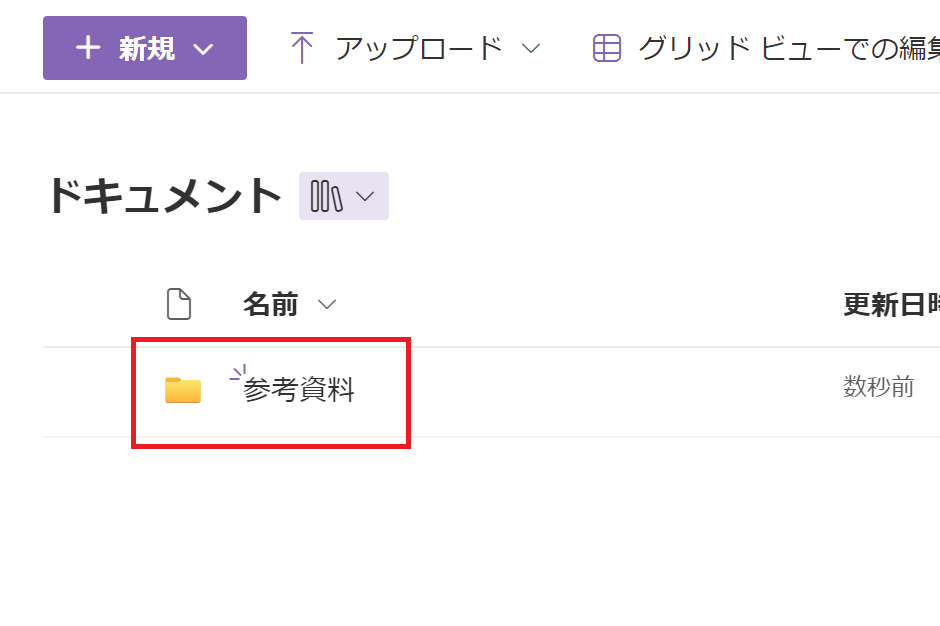Click the plus icon on the 新規 button
Viewport: 940px width, 626px height.
pyautogui.click(x=88, y=48)
